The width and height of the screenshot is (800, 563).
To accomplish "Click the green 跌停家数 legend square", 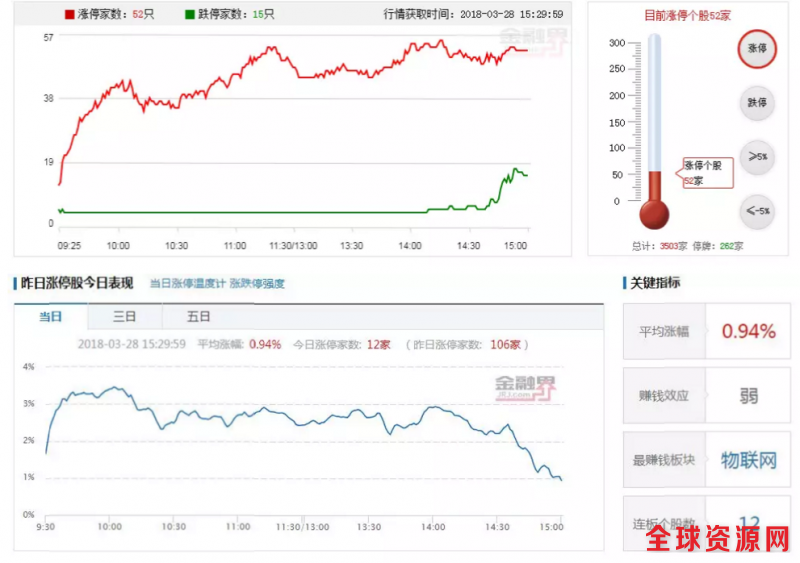I will (x=191, y=15).
